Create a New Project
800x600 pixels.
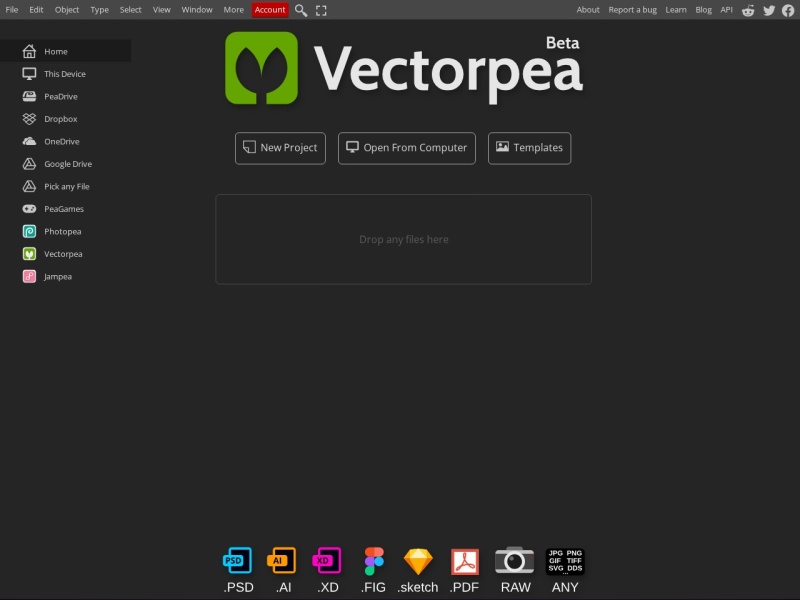tap(280, 148)
